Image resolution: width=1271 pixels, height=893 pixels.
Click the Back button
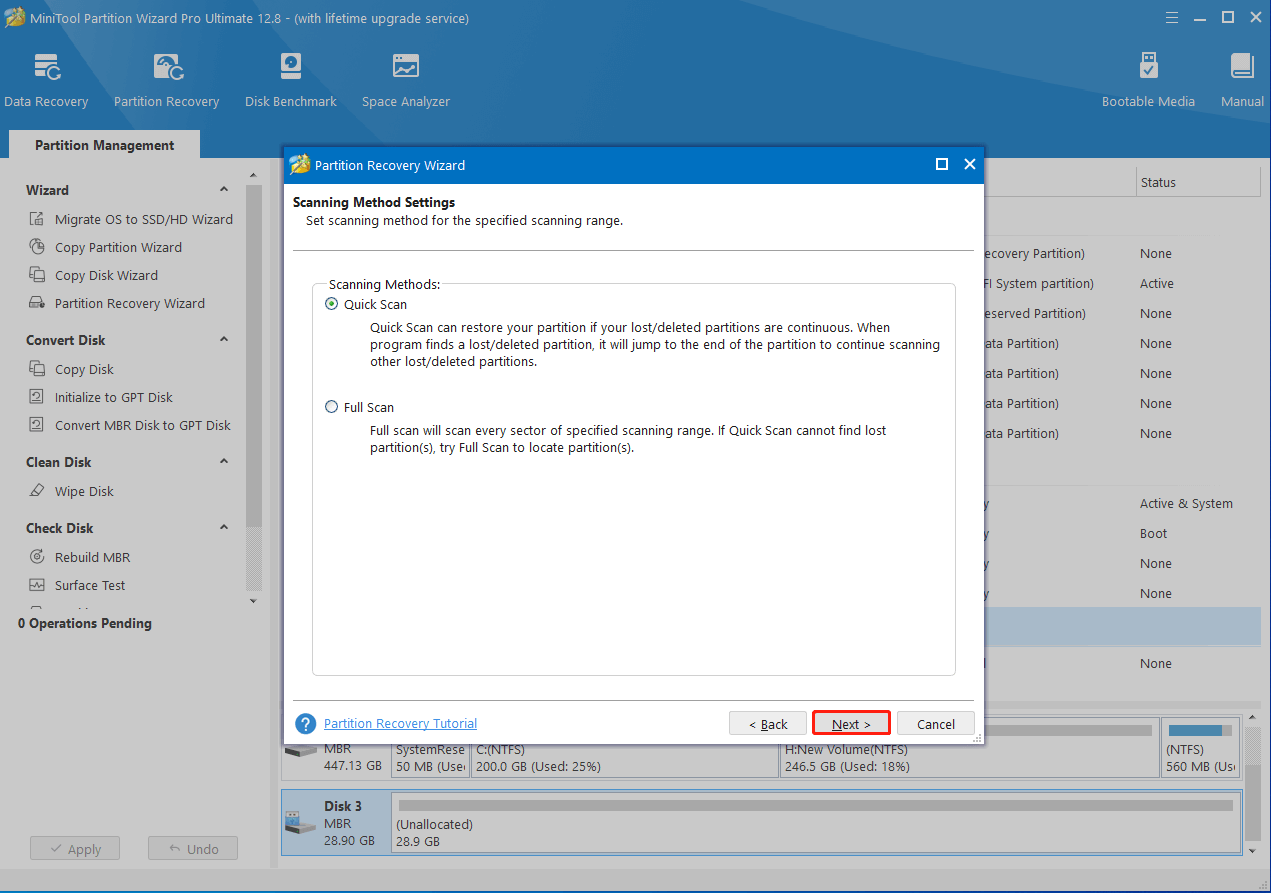coord(768,724)
